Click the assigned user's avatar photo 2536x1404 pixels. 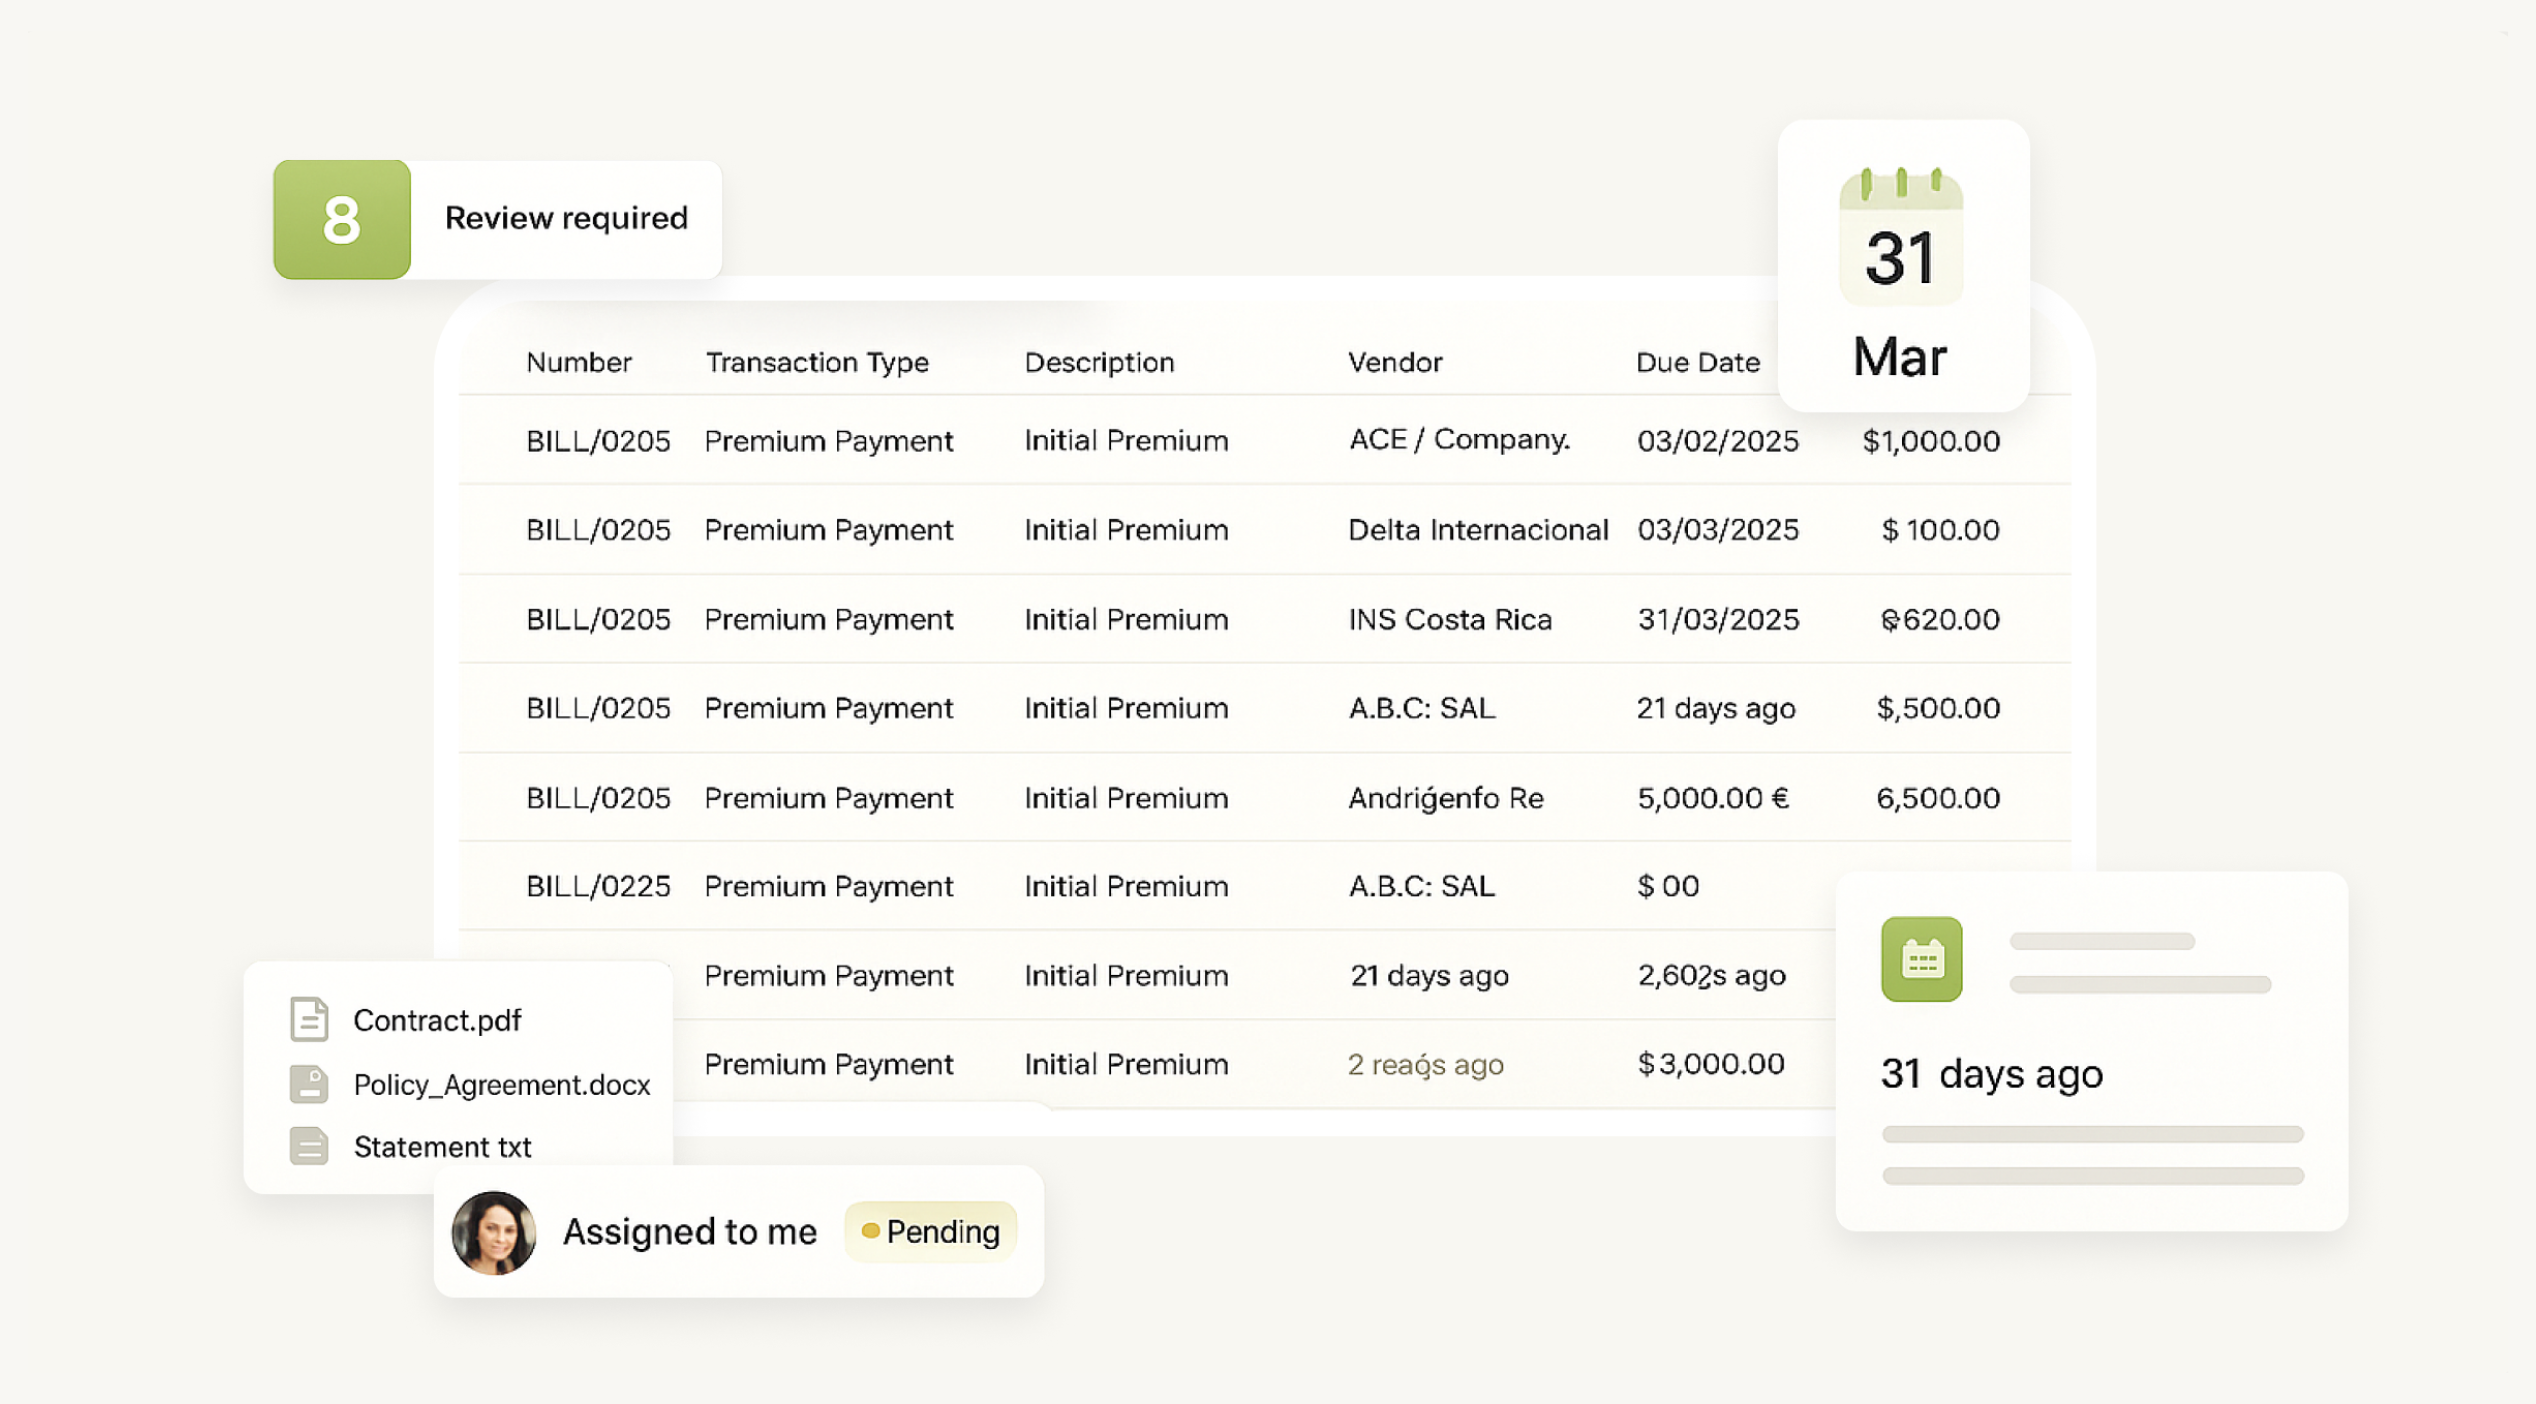click(494, 1232)
